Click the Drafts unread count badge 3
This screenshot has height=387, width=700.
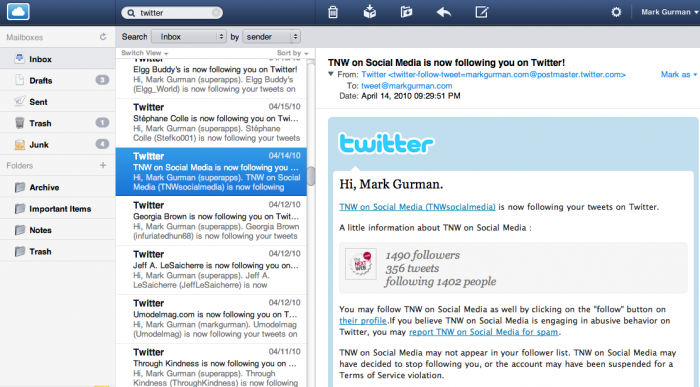tap(102, 80)
